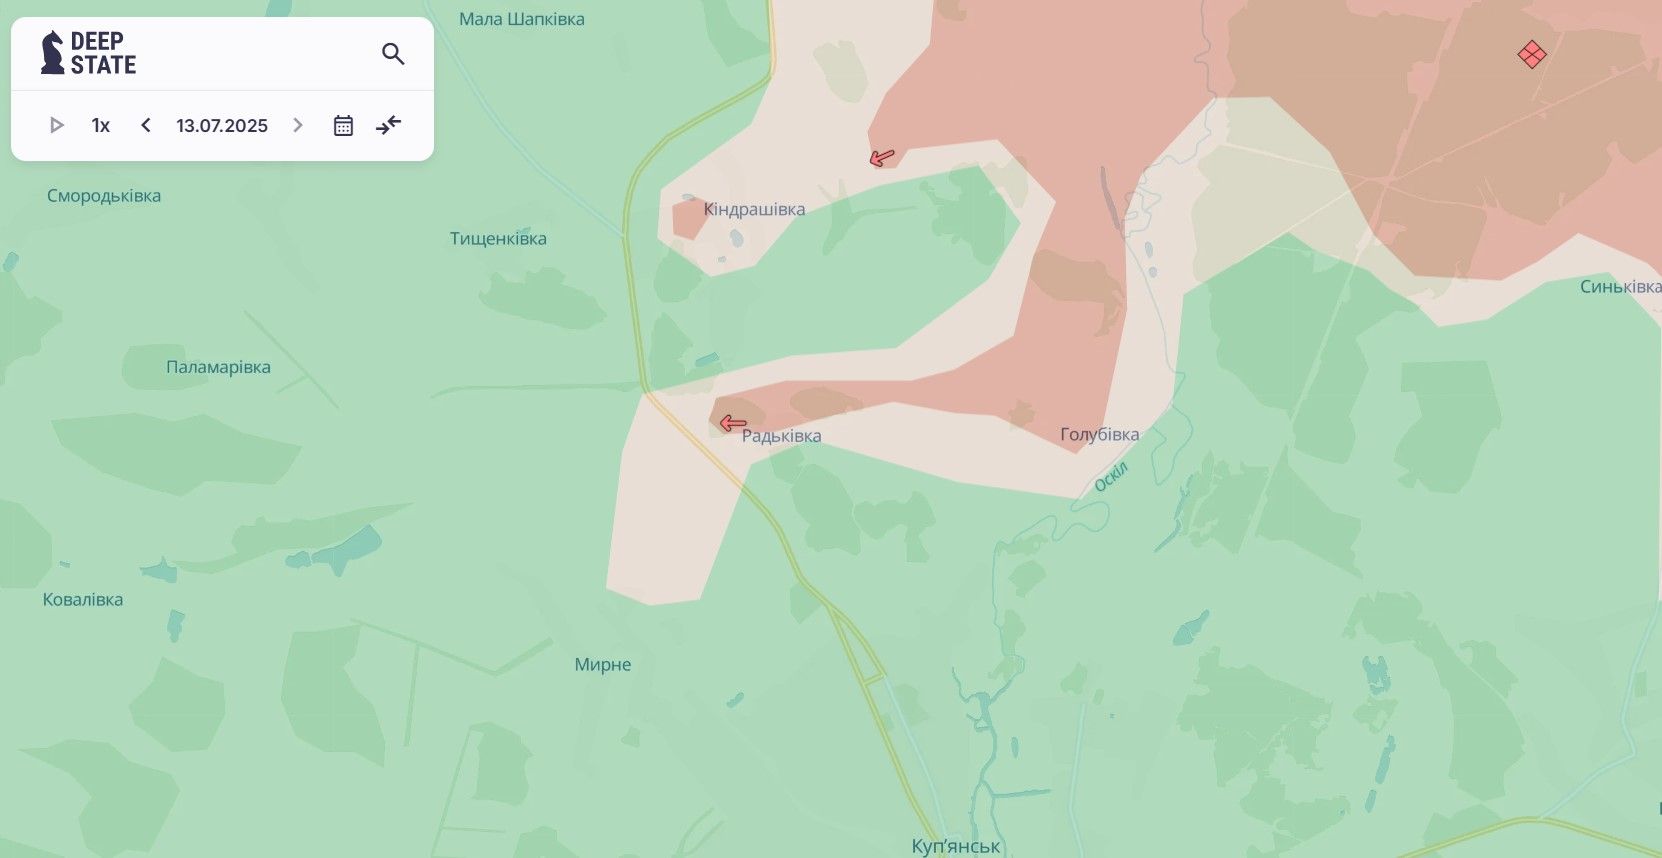Go to next date arrow
The image size is (1662, 858).
point(297,125)
